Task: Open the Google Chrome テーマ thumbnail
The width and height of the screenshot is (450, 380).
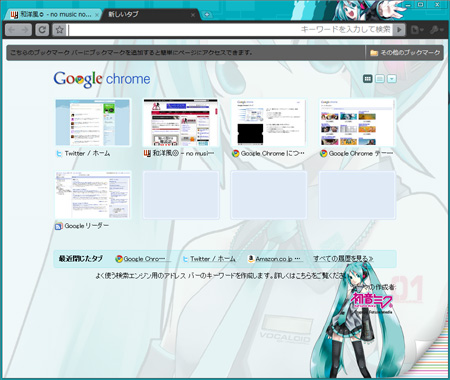Action: 357,122
